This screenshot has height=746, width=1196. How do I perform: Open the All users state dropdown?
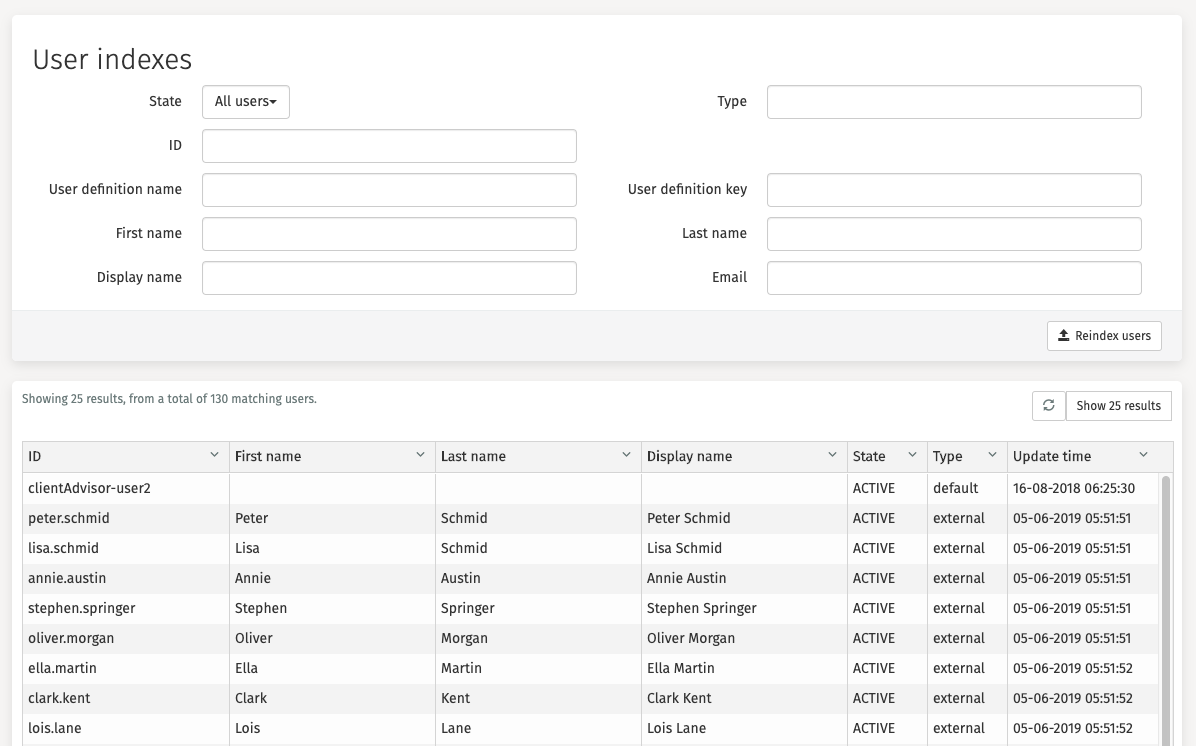[x=245, y=101]
